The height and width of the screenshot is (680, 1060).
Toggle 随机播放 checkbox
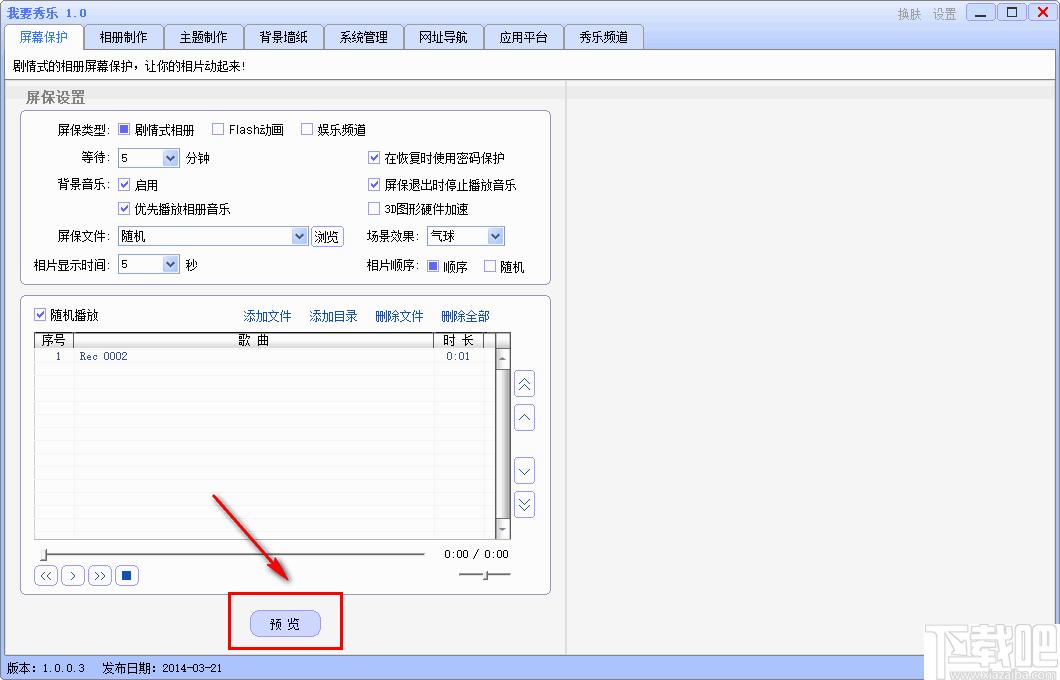40,314
